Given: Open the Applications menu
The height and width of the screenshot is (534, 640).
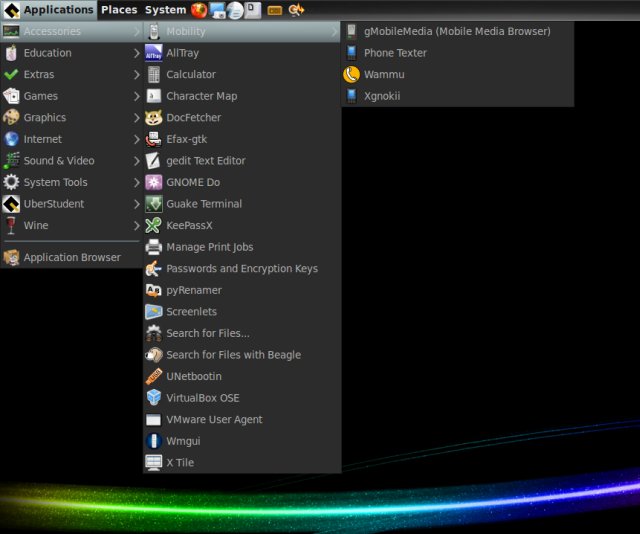Looking at the screenshot, I should [49, 10].
